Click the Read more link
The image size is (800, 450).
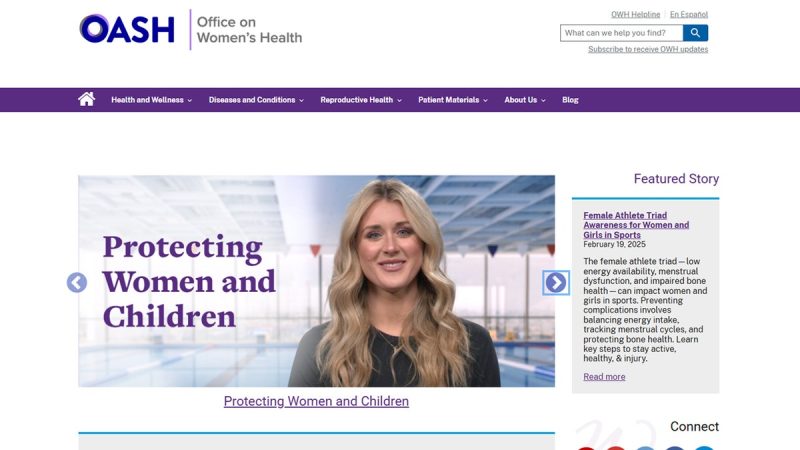pyautogui.click(x=604, y=377)
